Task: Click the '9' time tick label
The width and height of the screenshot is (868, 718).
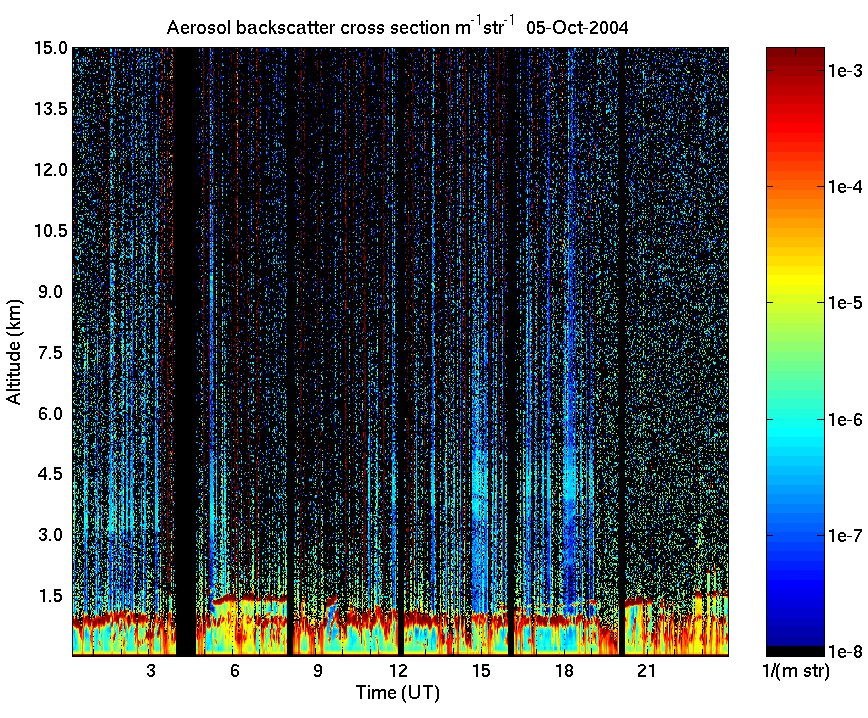Action: point(317,671)
